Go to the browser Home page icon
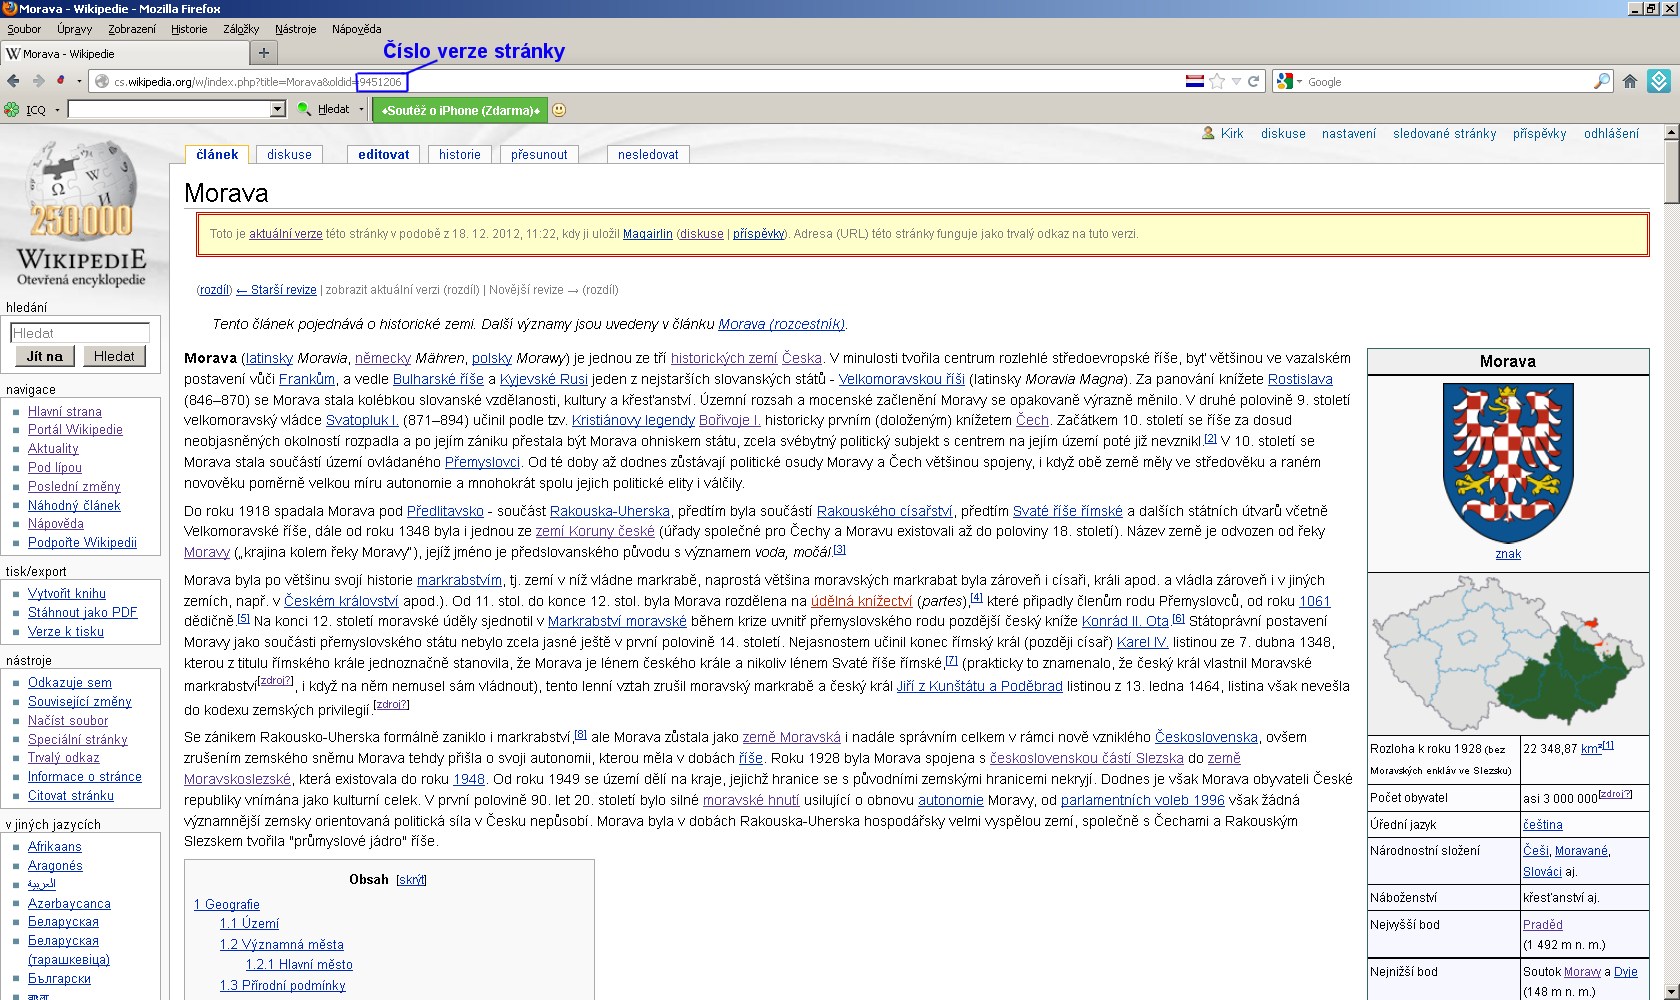This screenshot has height=1000, width=1680. tap(1630, 82)
